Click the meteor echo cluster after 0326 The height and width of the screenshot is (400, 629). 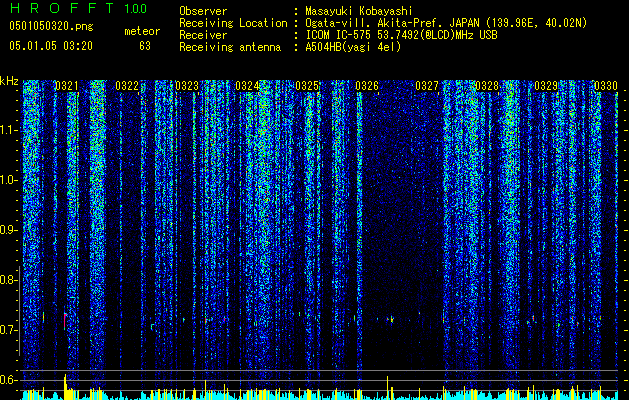[390, 320]
